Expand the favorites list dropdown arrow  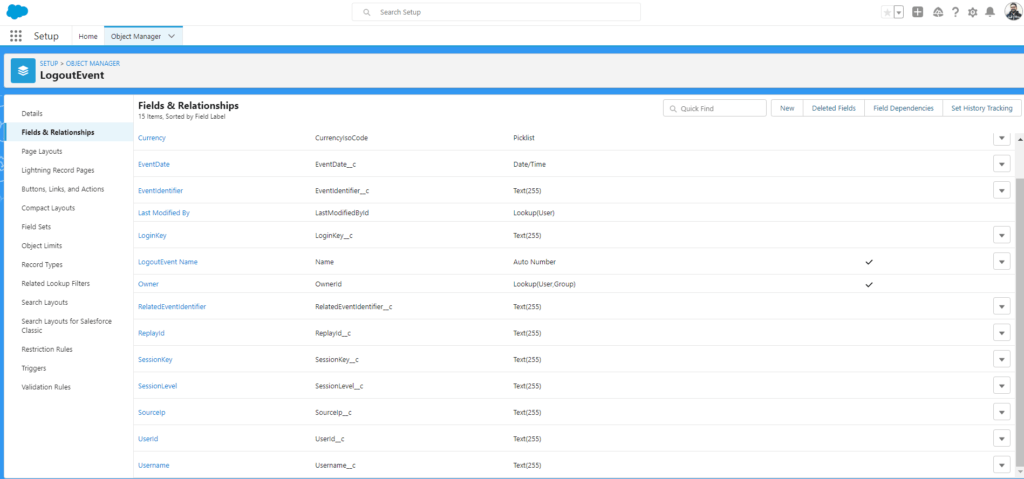899,12
